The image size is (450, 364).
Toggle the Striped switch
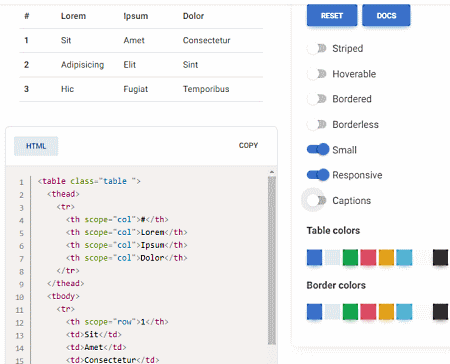pyautogui.click(x=316, y=48)
